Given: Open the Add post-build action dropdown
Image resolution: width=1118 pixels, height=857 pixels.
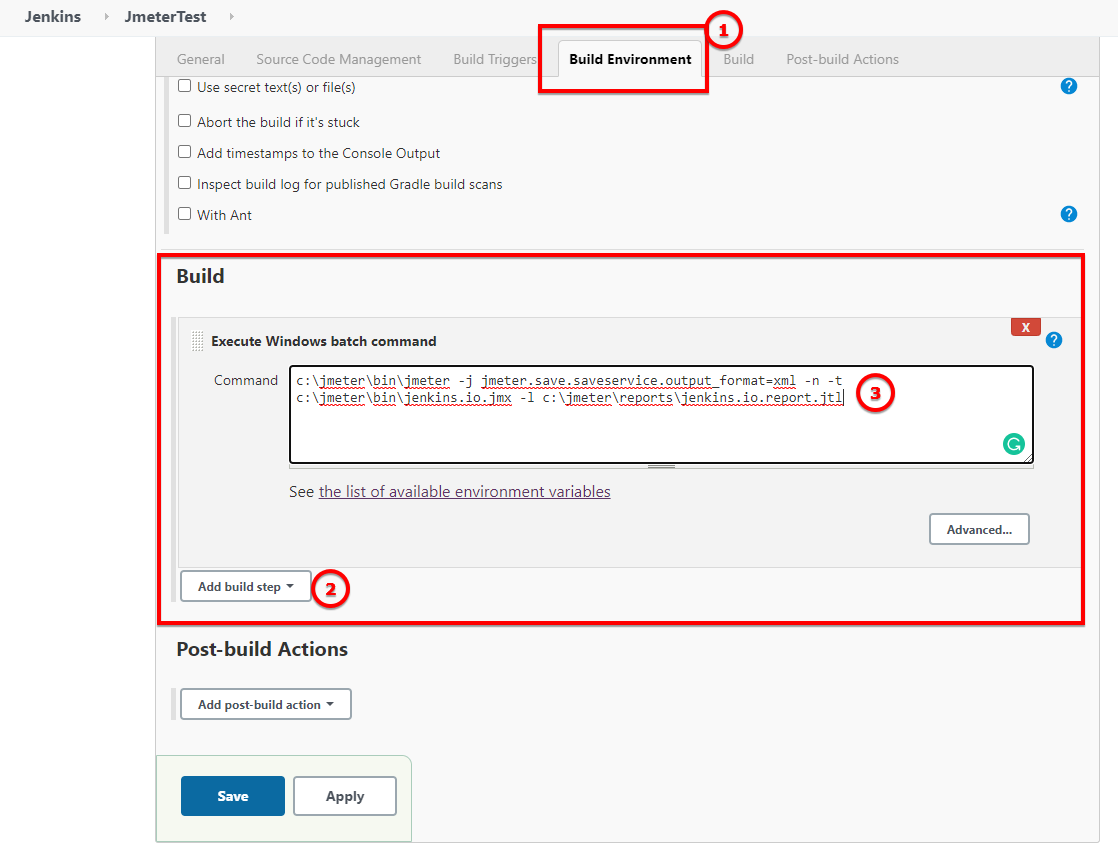Looking at the screenshot, I should (x=265, y=704).
